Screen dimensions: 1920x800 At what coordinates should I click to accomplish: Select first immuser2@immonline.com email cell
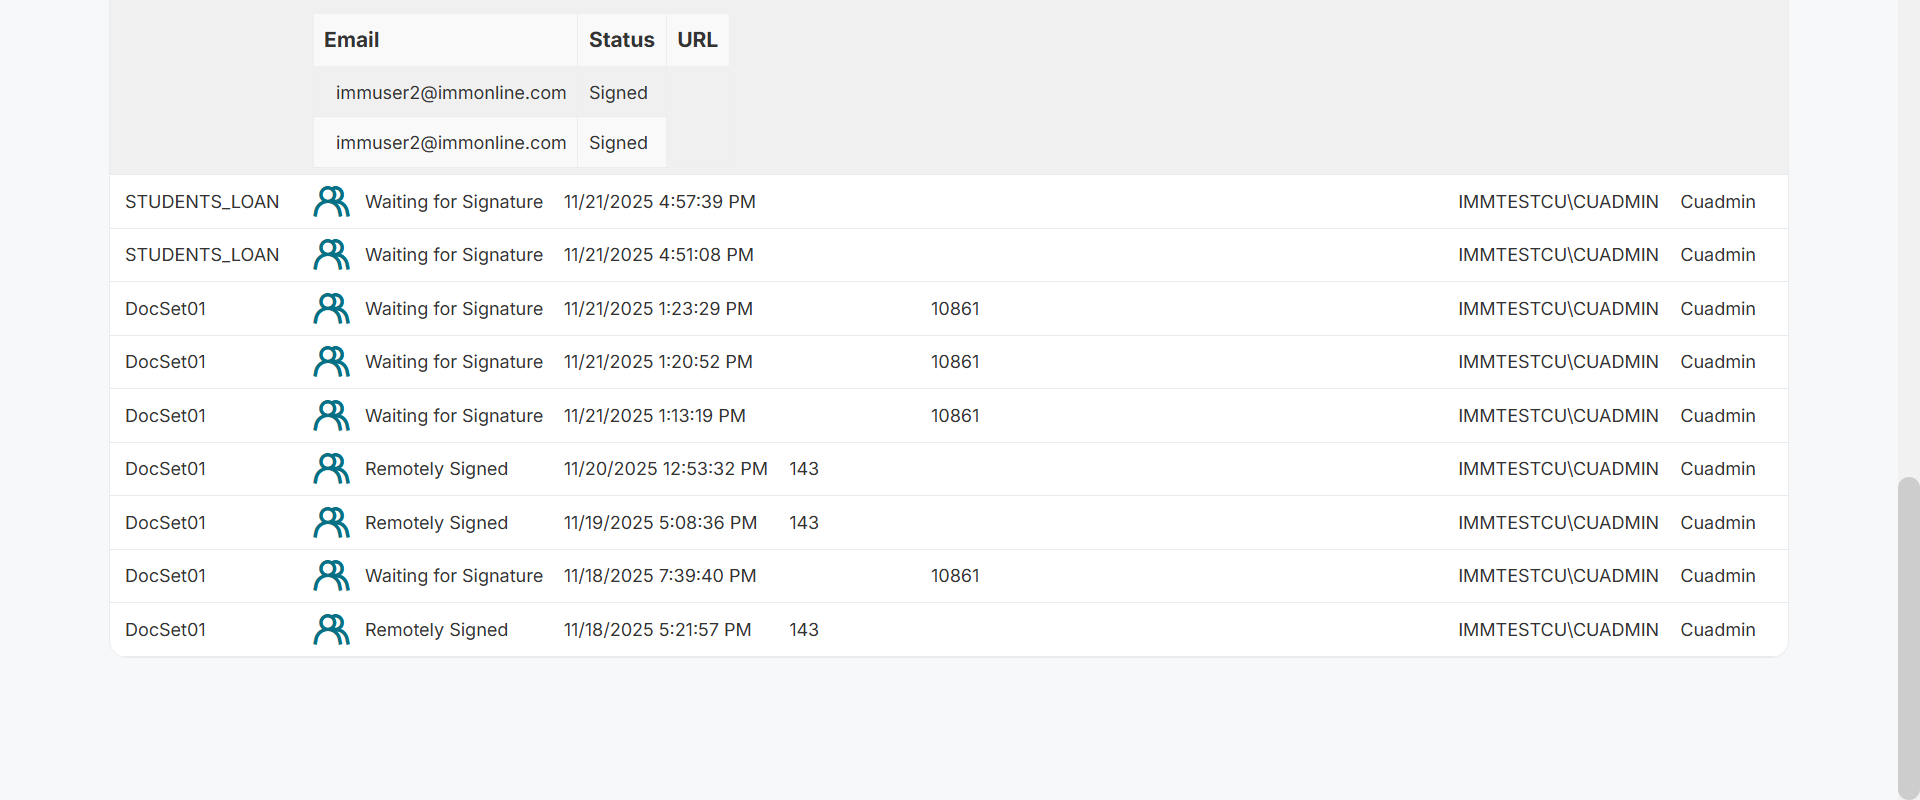450,93
